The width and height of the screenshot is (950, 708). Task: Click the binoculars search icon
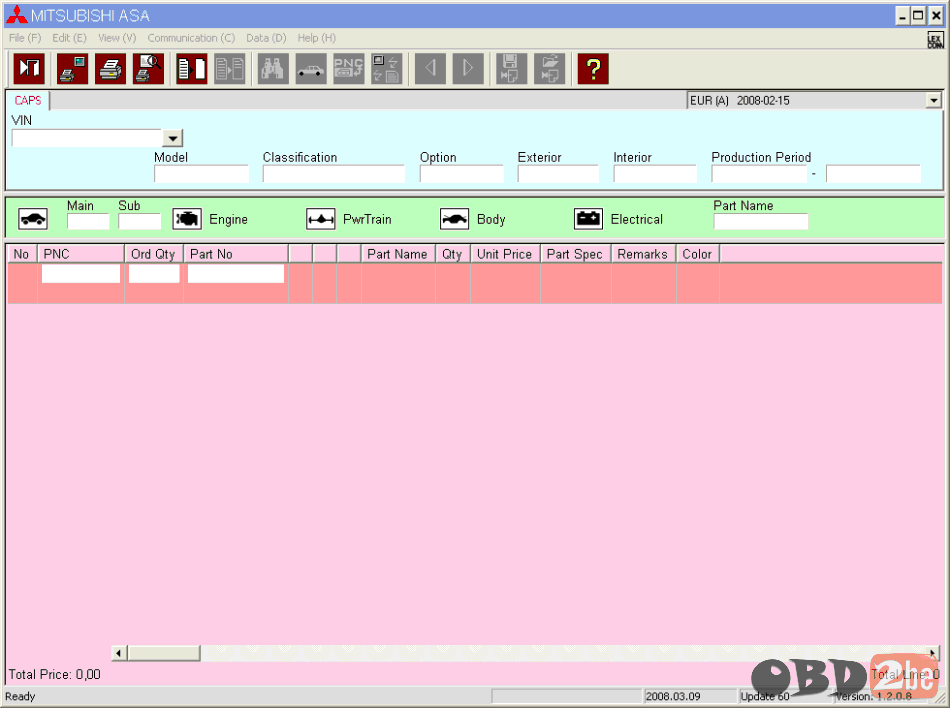(273, 68)
